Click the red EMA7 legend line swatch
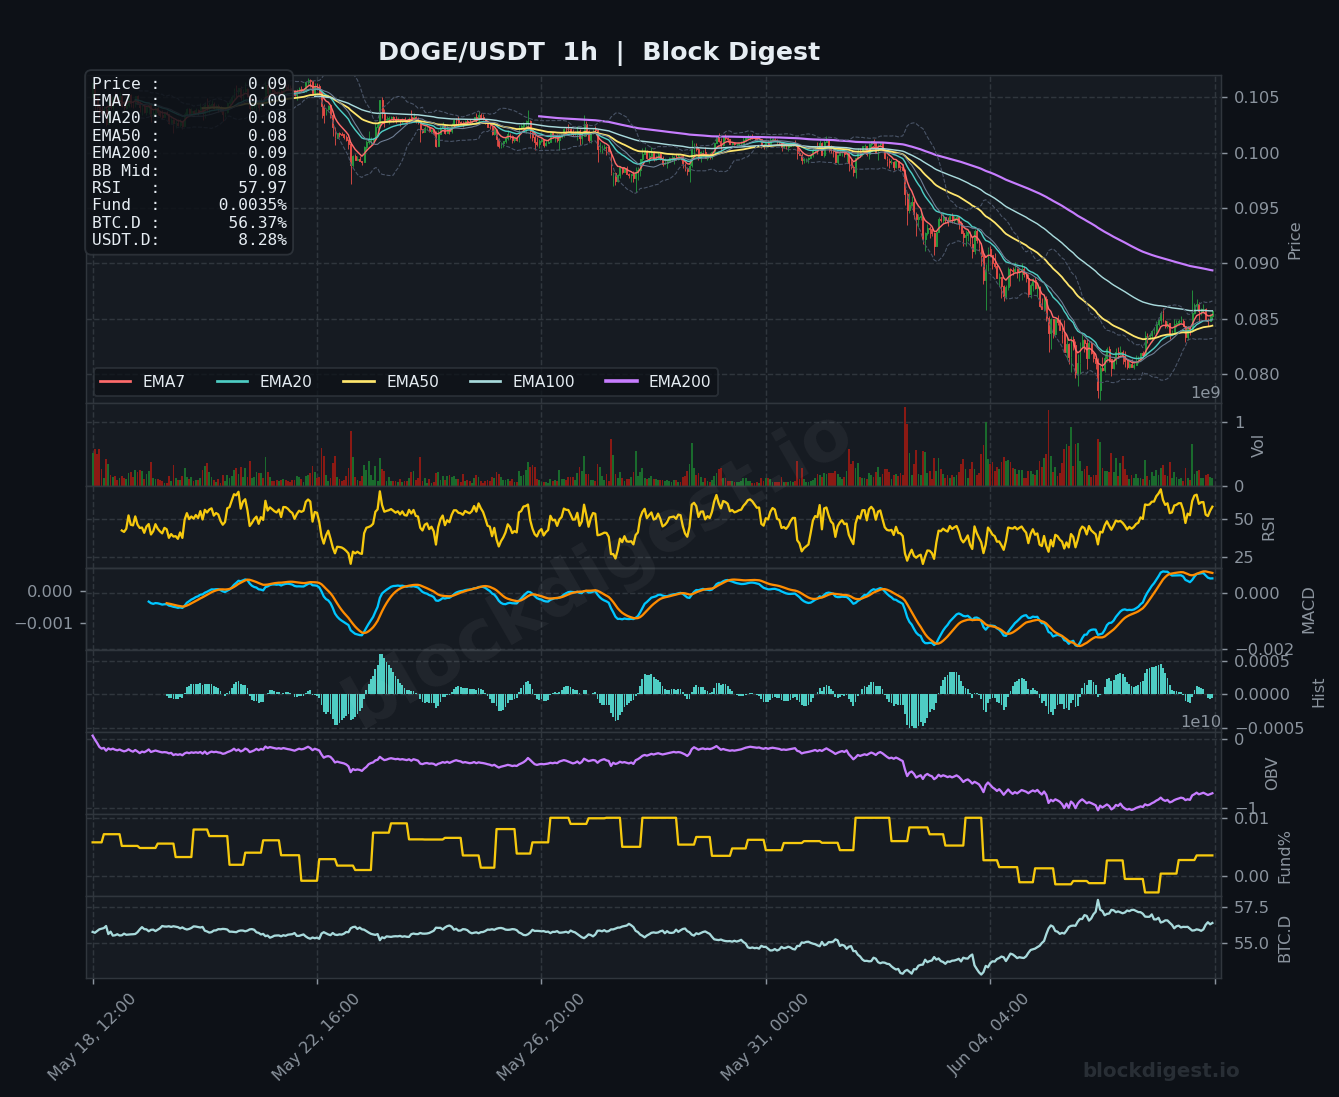Screen dimensions: 1339x1097 [116, 382]
